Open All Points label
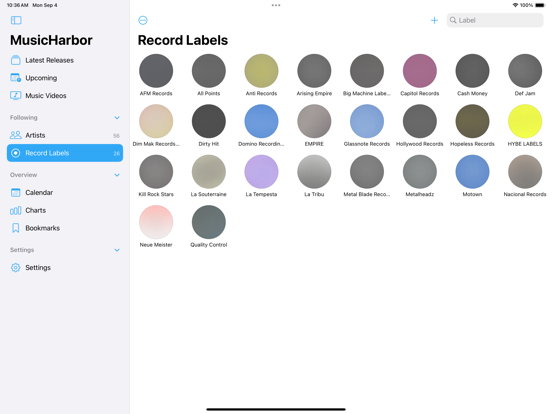Viewport: 552px width, 414px height. point(209,71)
